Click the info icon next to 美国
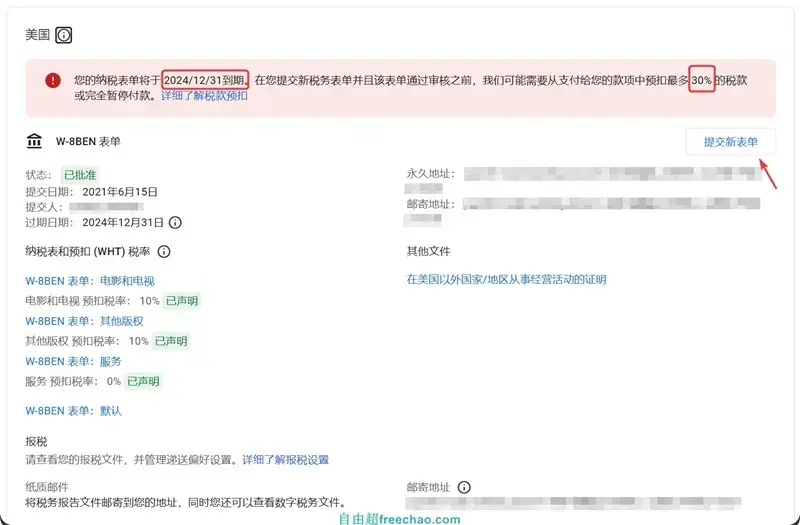The image size is (800, 525). click(x=64, y=35)
